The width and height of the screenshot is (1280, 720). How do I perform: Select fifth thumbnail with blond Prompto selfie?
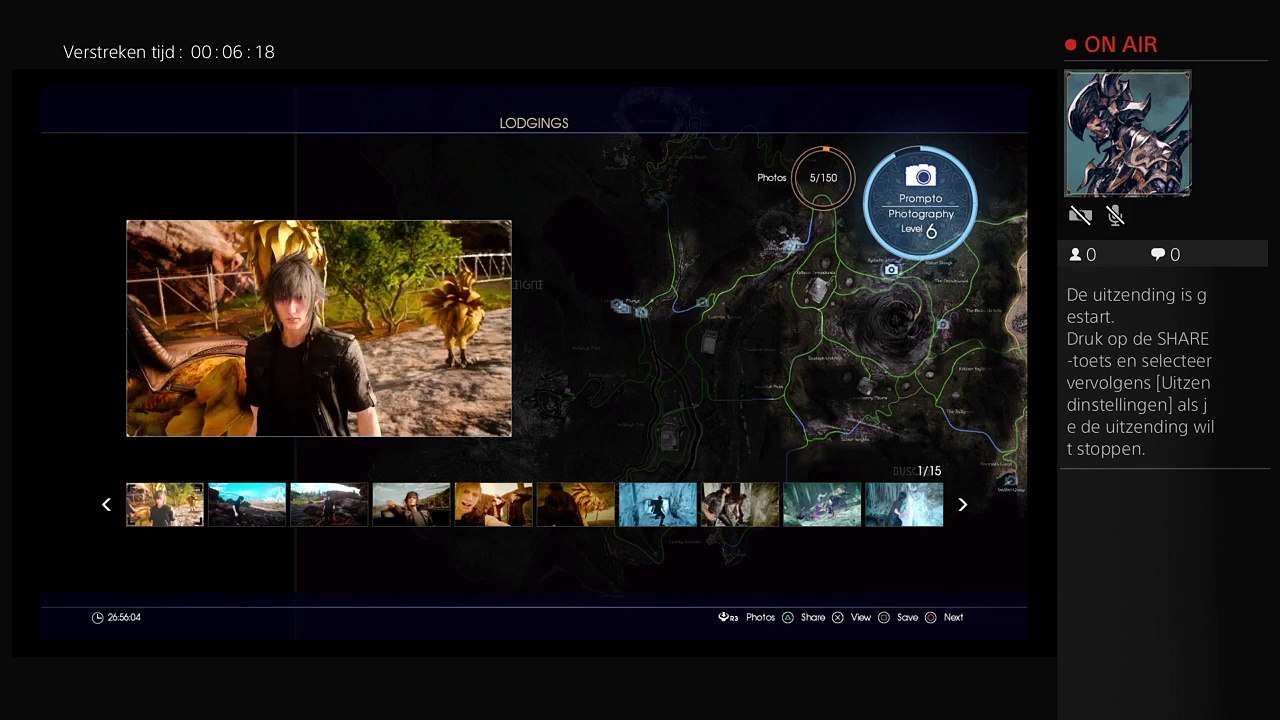[x=493, y=505]
